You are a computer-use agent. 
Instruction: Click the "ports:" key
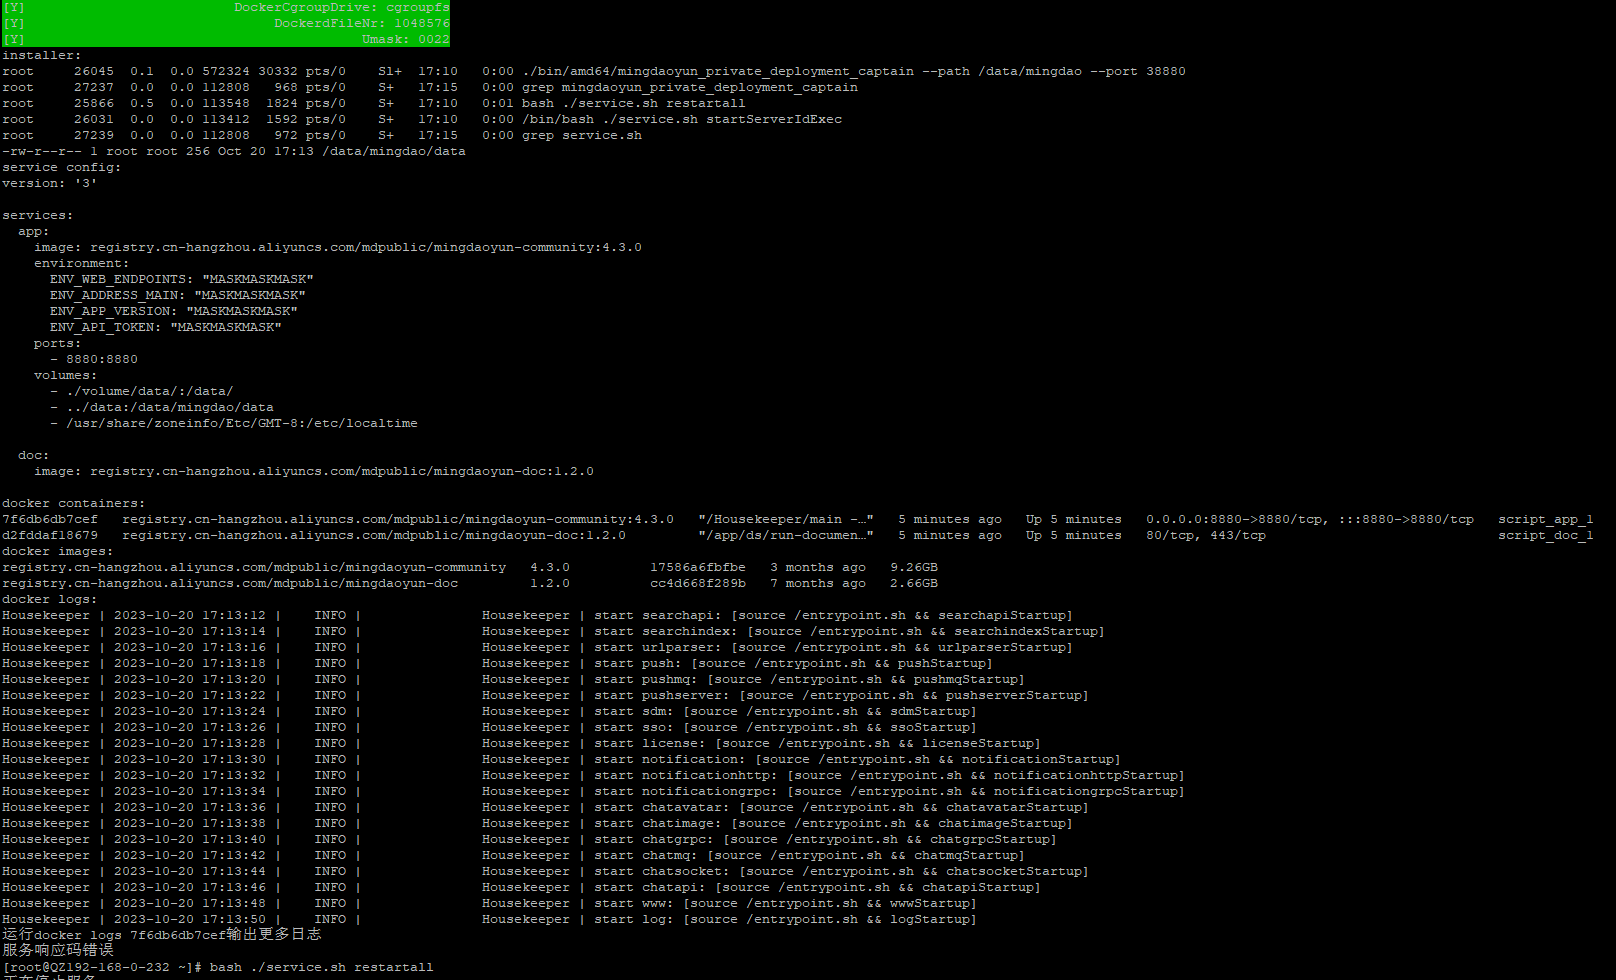[58, 343]
